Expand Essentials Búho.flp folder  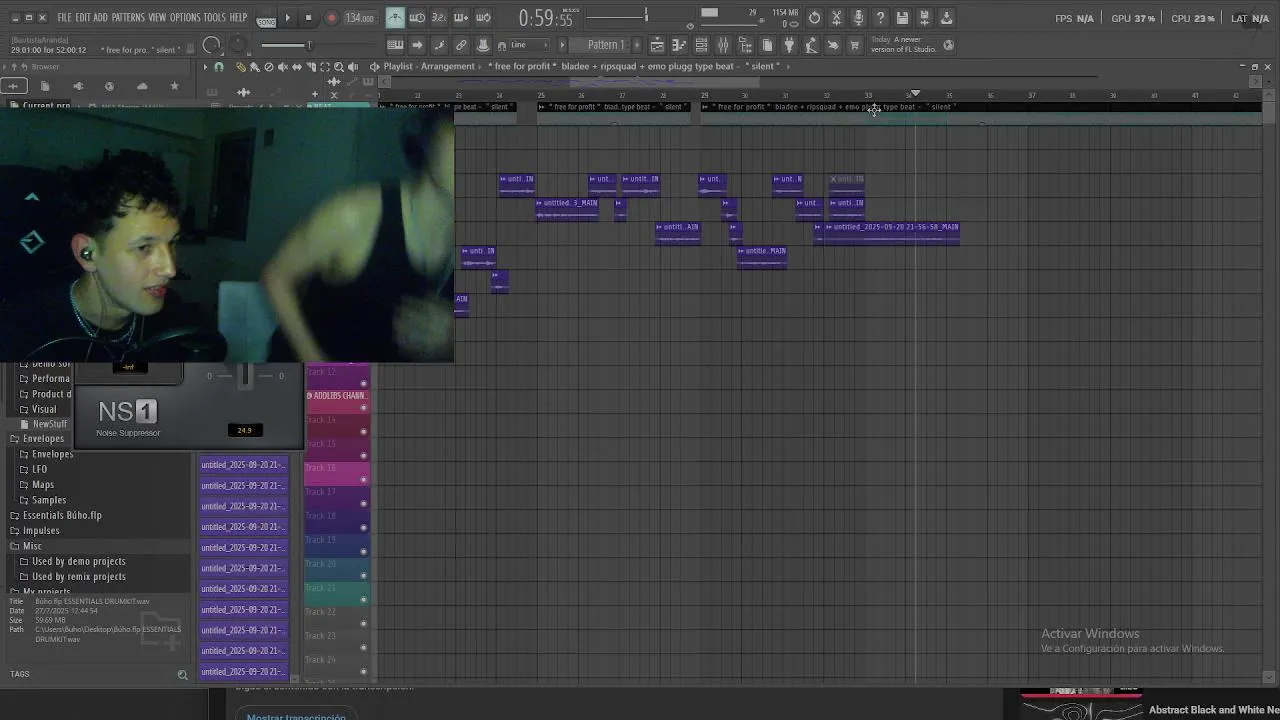pyautogui.click(x=62, y=516)
